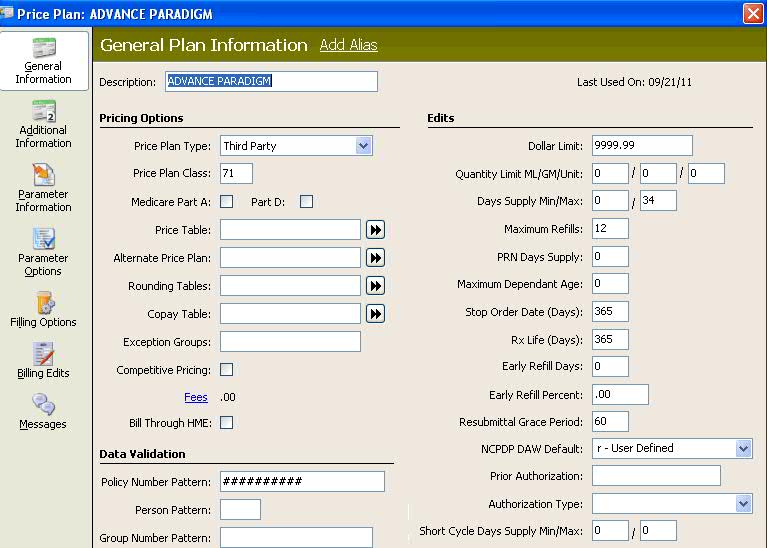Open the Fees link
Image resolution: width=767 pixels, height=548 pixels.
pyautogui.click(x=196, y=397)
